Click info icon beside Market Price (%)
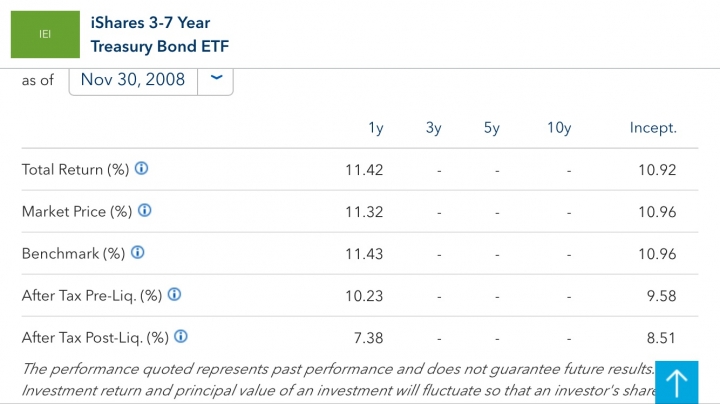Screen dimensions: 720x404 145,211
